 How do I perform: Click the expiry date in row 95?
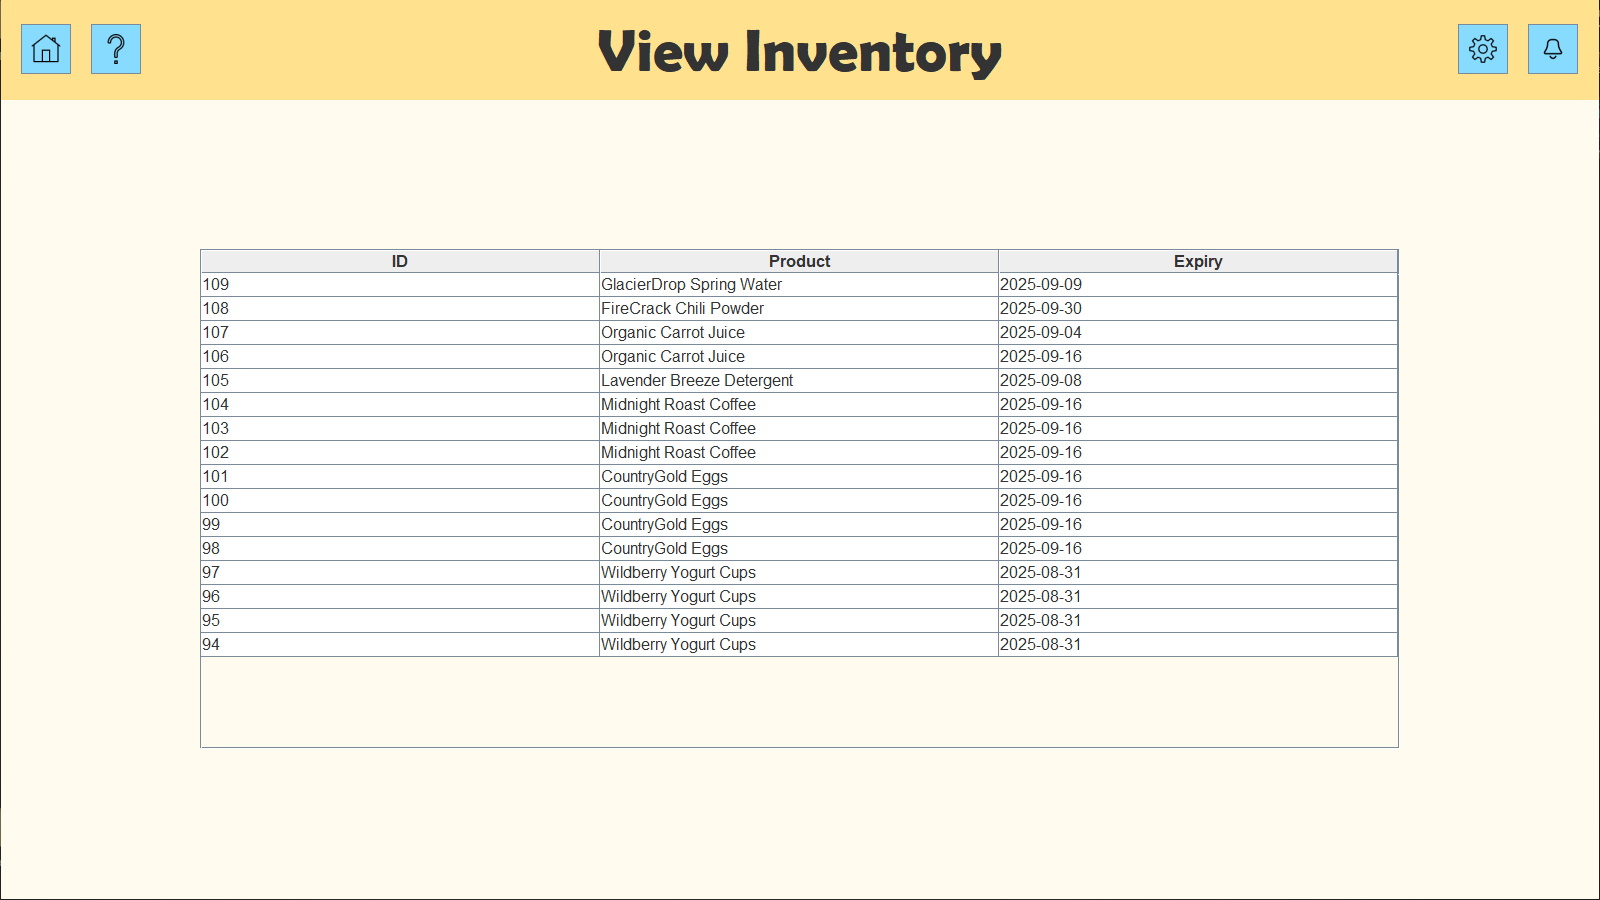point(1198,621)
